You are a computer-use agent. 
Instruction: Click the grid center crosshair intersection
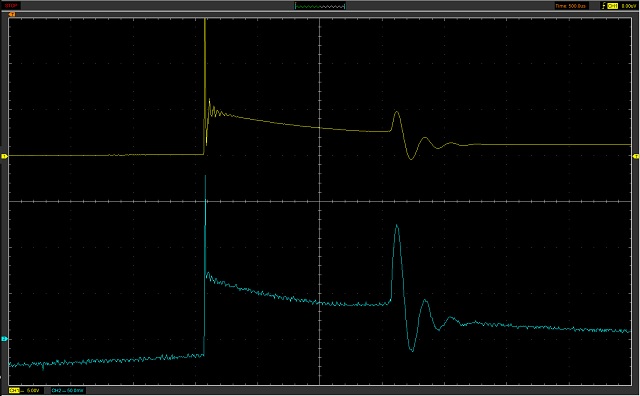320,201
